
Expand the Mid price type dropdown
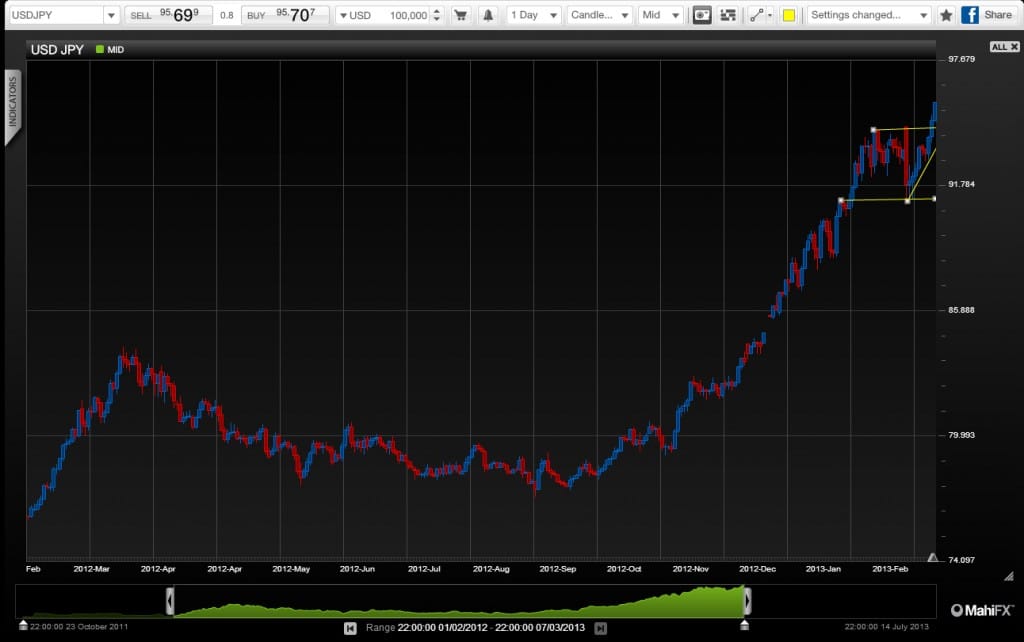tap(661, 15)
